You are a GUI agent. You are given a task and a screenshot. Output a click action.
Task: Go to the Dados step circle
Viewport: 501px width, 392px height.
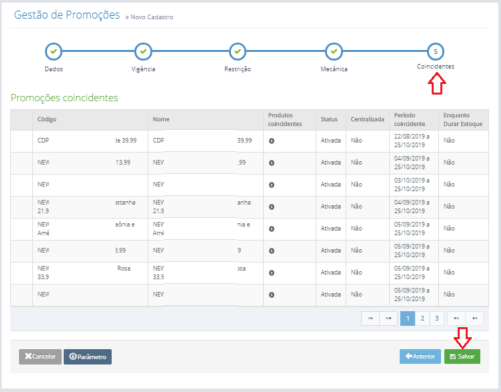(x=53, y=52)
